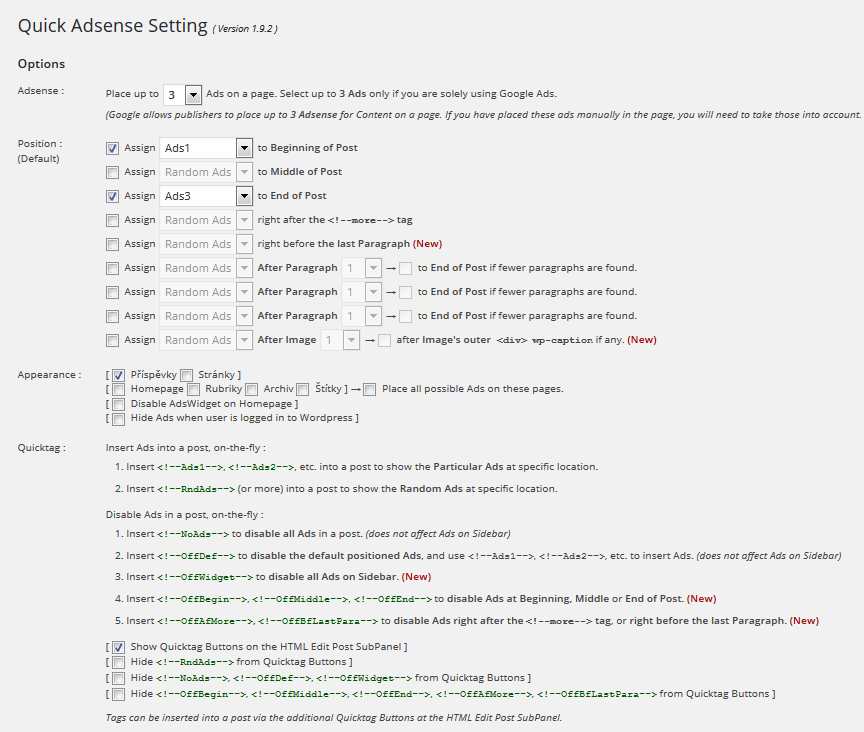Viewport: 864px width, 732px height.
Task: Enable the Stránky appearance checkbox
Action: coord(187,375)
